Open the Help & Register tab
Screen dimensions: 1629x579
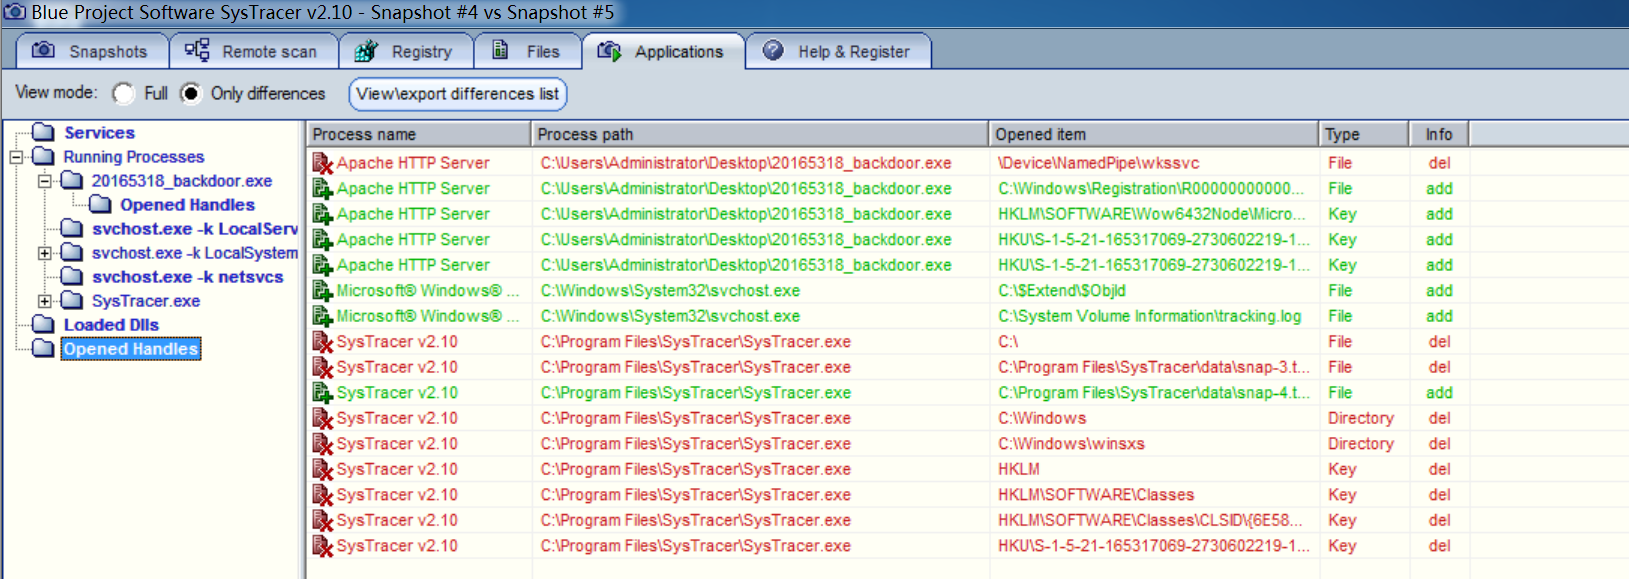tap(838, 51)
